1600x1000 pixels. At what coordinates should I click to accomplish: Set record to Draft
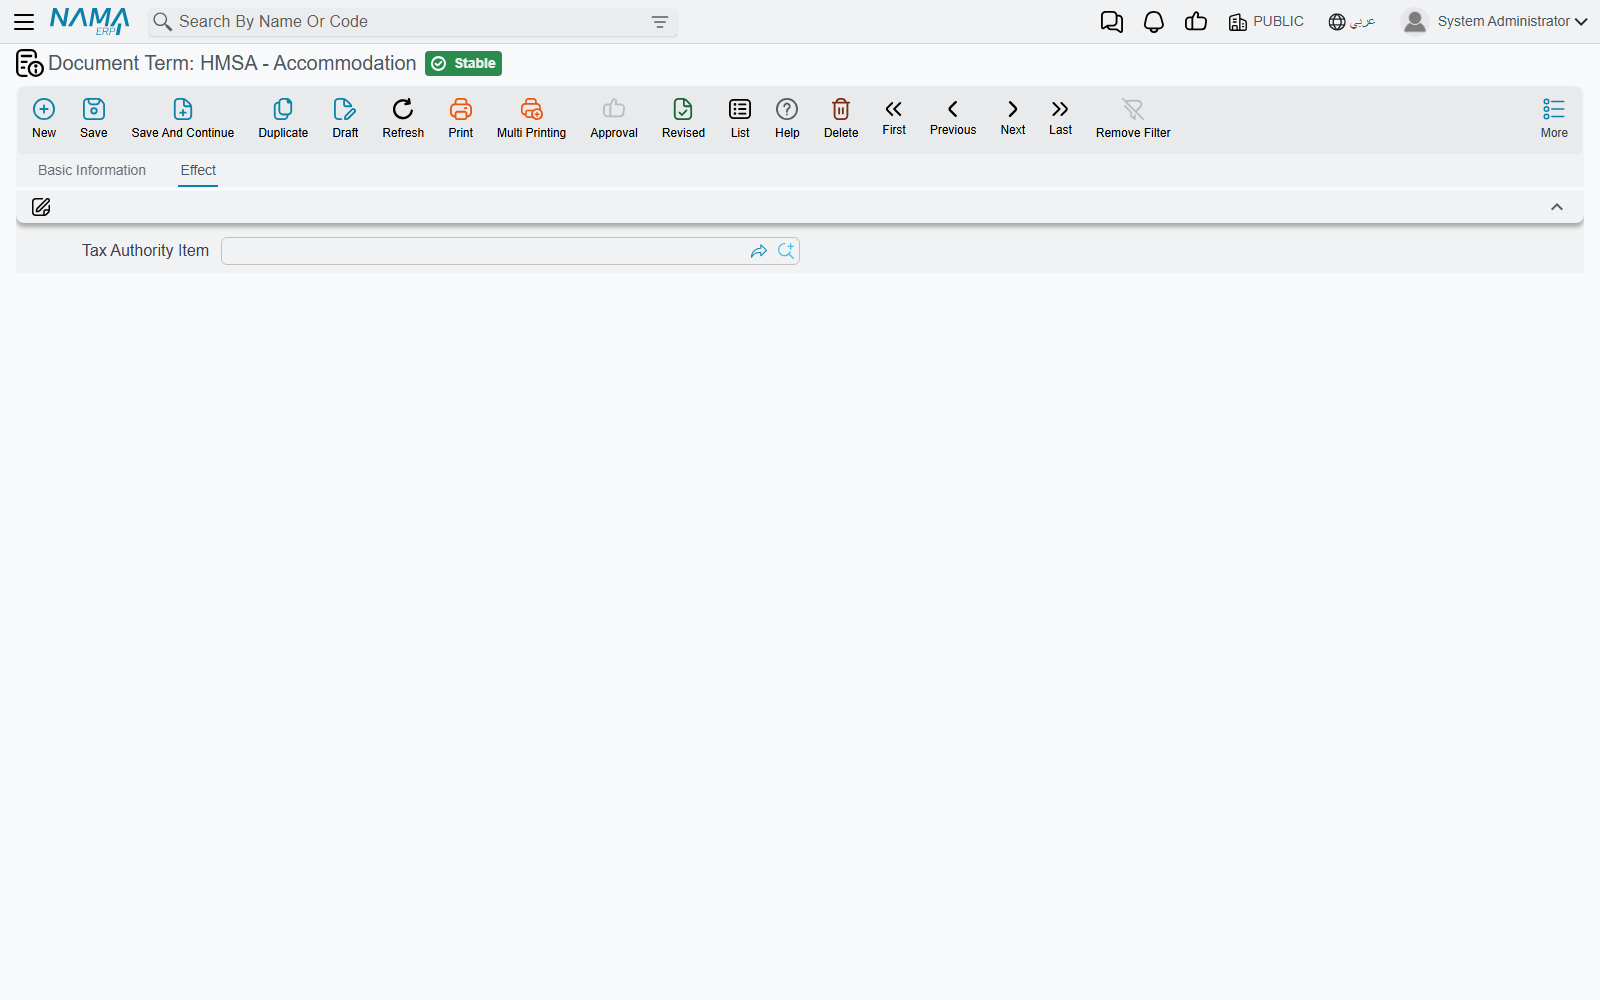click(345, 118)
